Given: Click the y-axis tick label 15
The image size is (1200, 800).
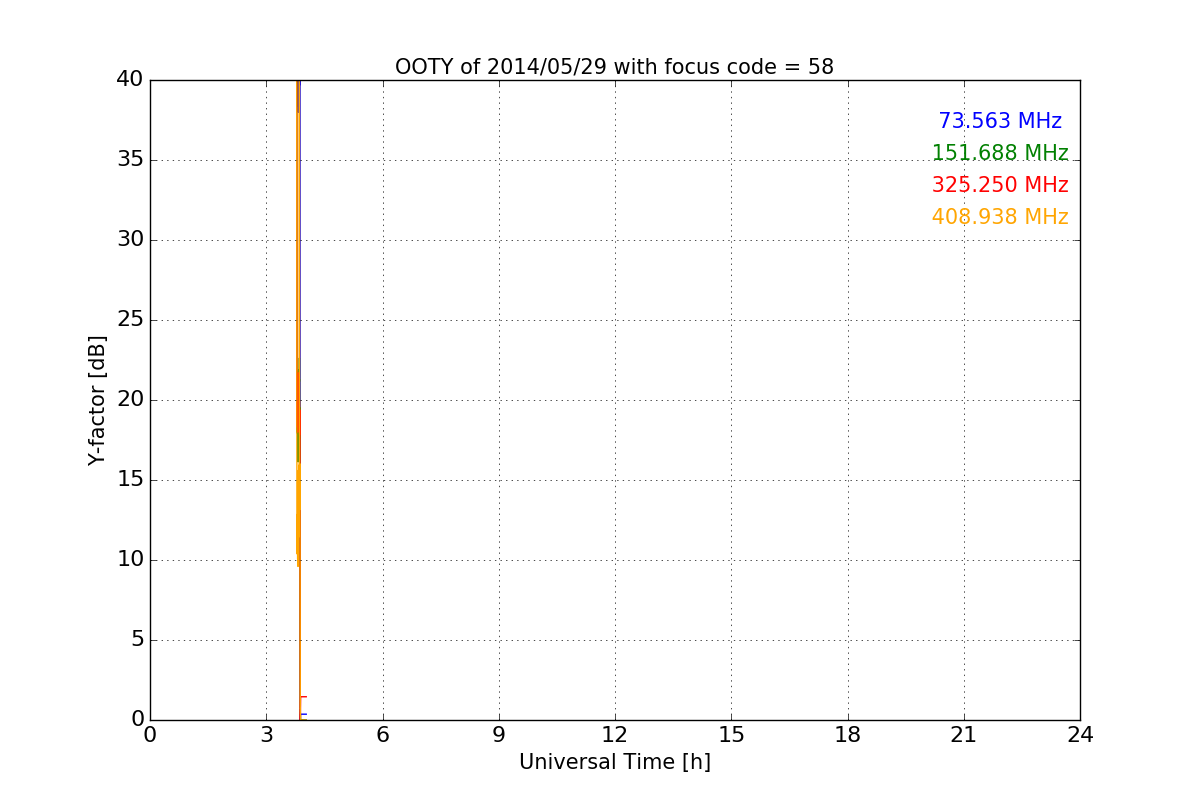Looking at the screenshot, I should pyautogui.click(x=130, y=479).
